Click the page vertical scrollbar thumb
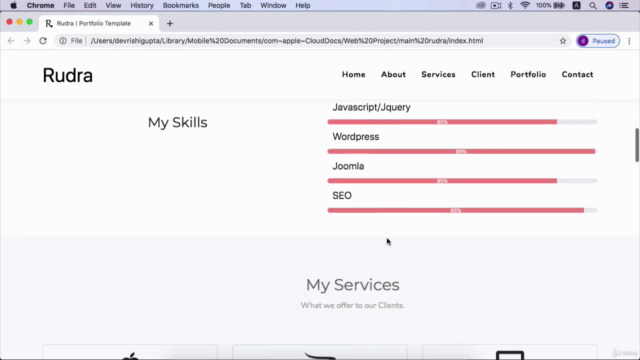Screen dimensions: 640x360 tap(637, 145)
